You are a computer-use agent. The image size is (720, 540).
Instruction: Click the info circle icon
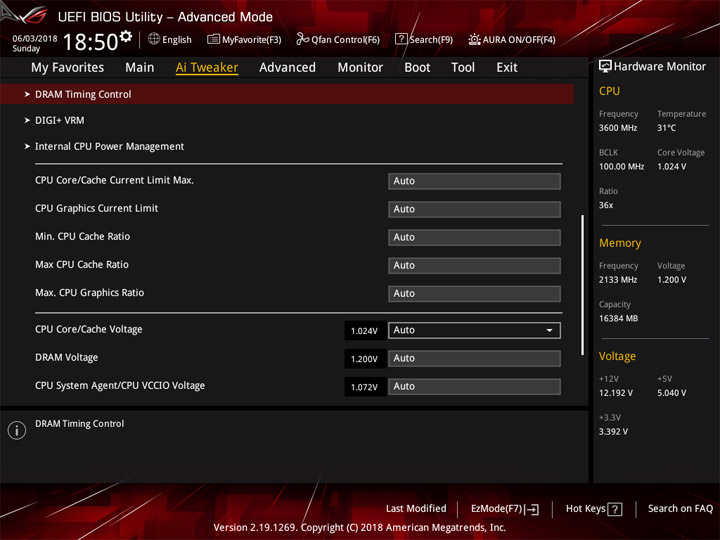17,430
